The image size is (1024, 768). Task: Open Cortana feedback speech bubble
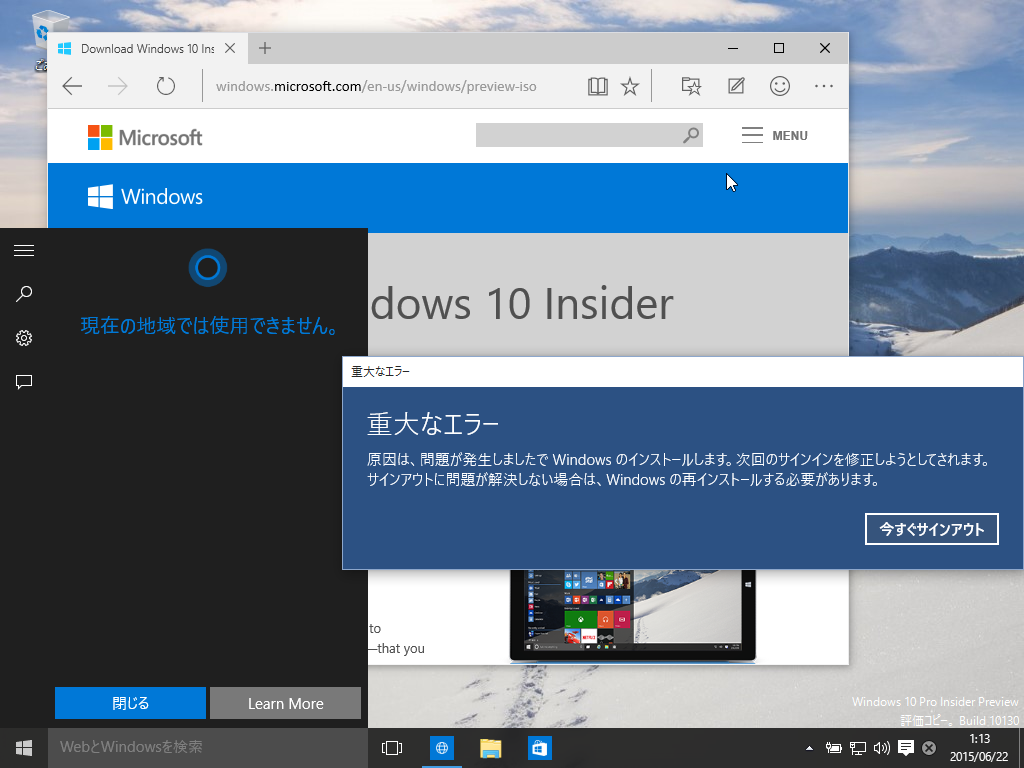pos(24,382)
